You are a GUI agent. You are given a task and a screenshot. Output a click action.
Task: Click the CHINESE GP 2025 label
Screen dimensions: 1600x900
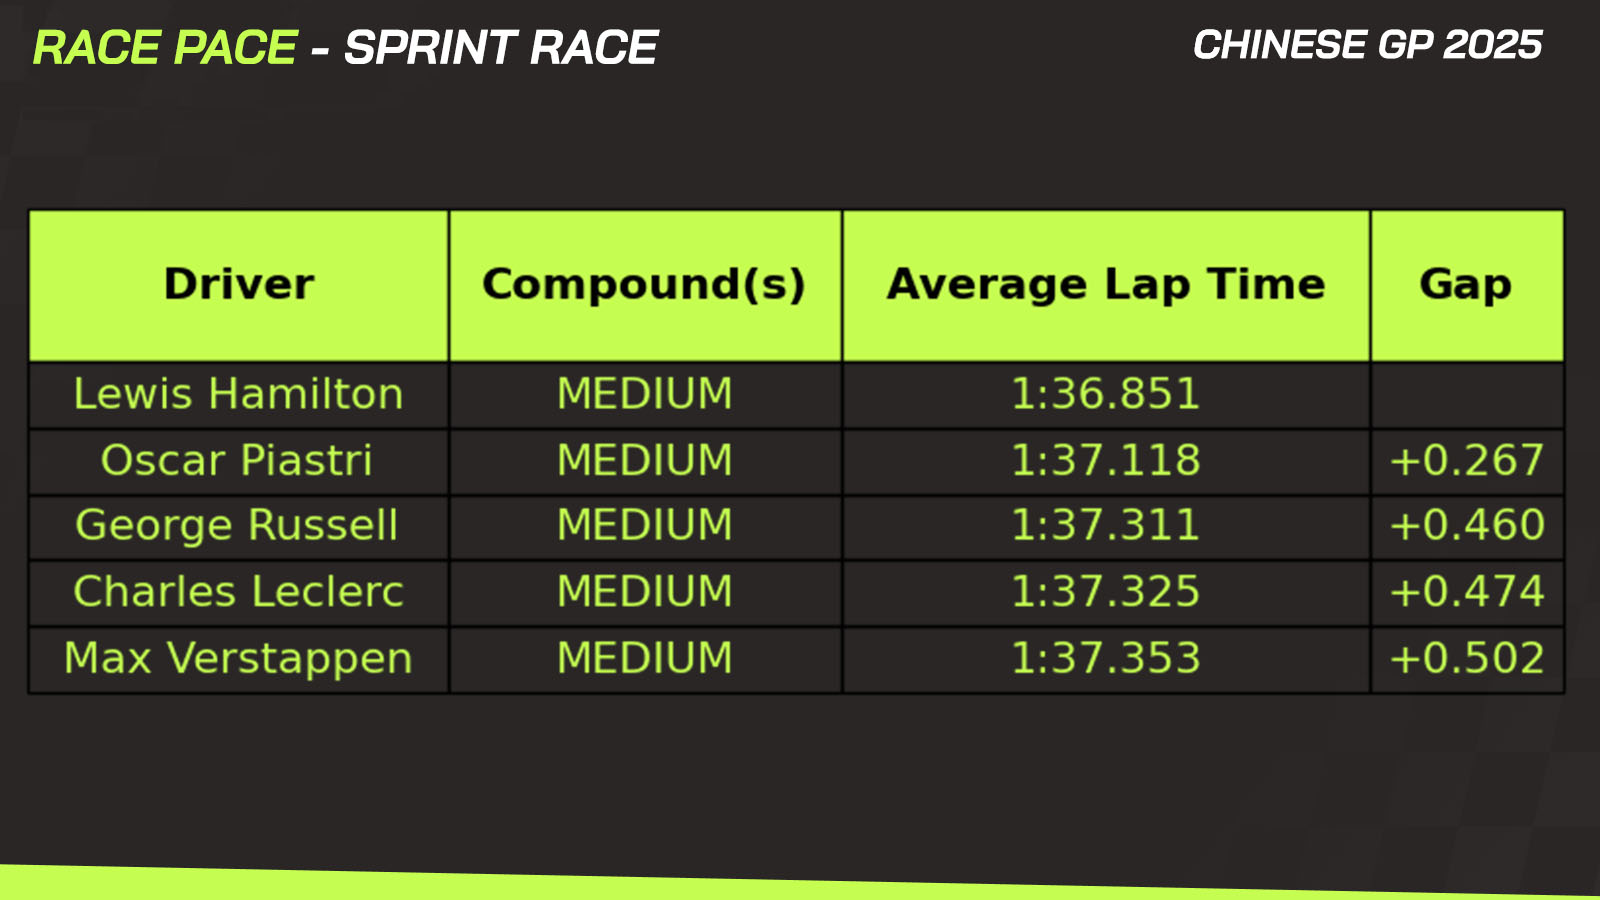pyautogui.click(x=1367, y=45)
